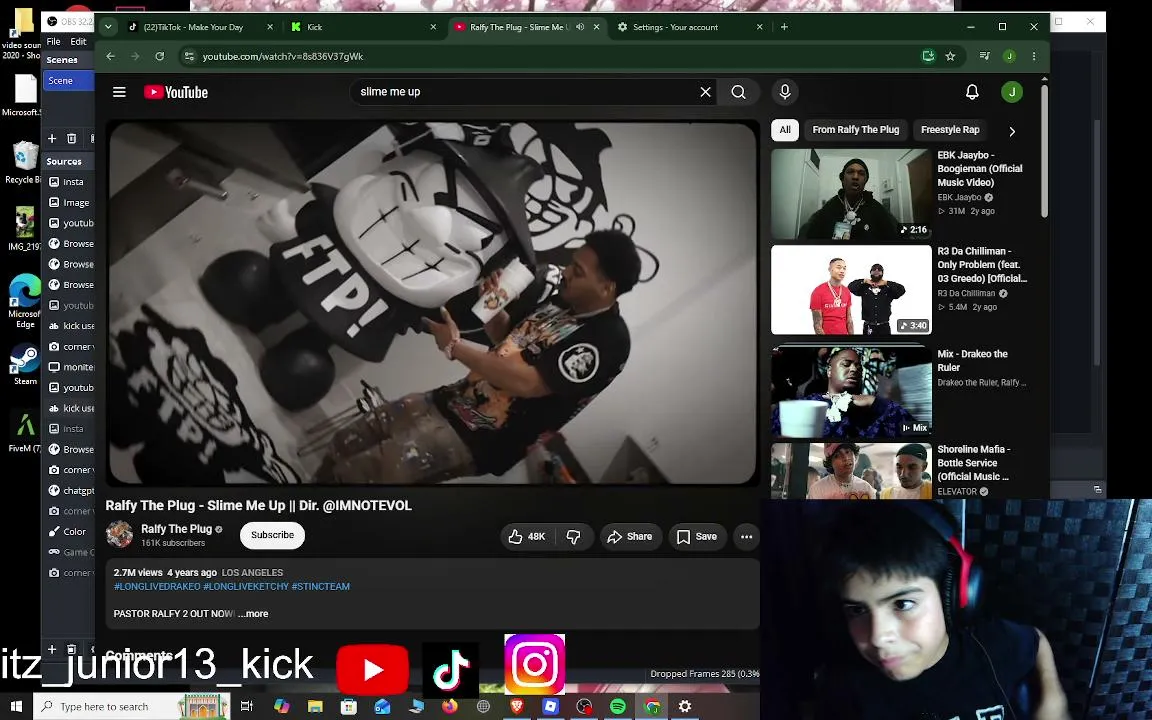Open R3 Da Chilliman Only Problem title
The width and height of the screenshot is (1152, 720).
982,264
